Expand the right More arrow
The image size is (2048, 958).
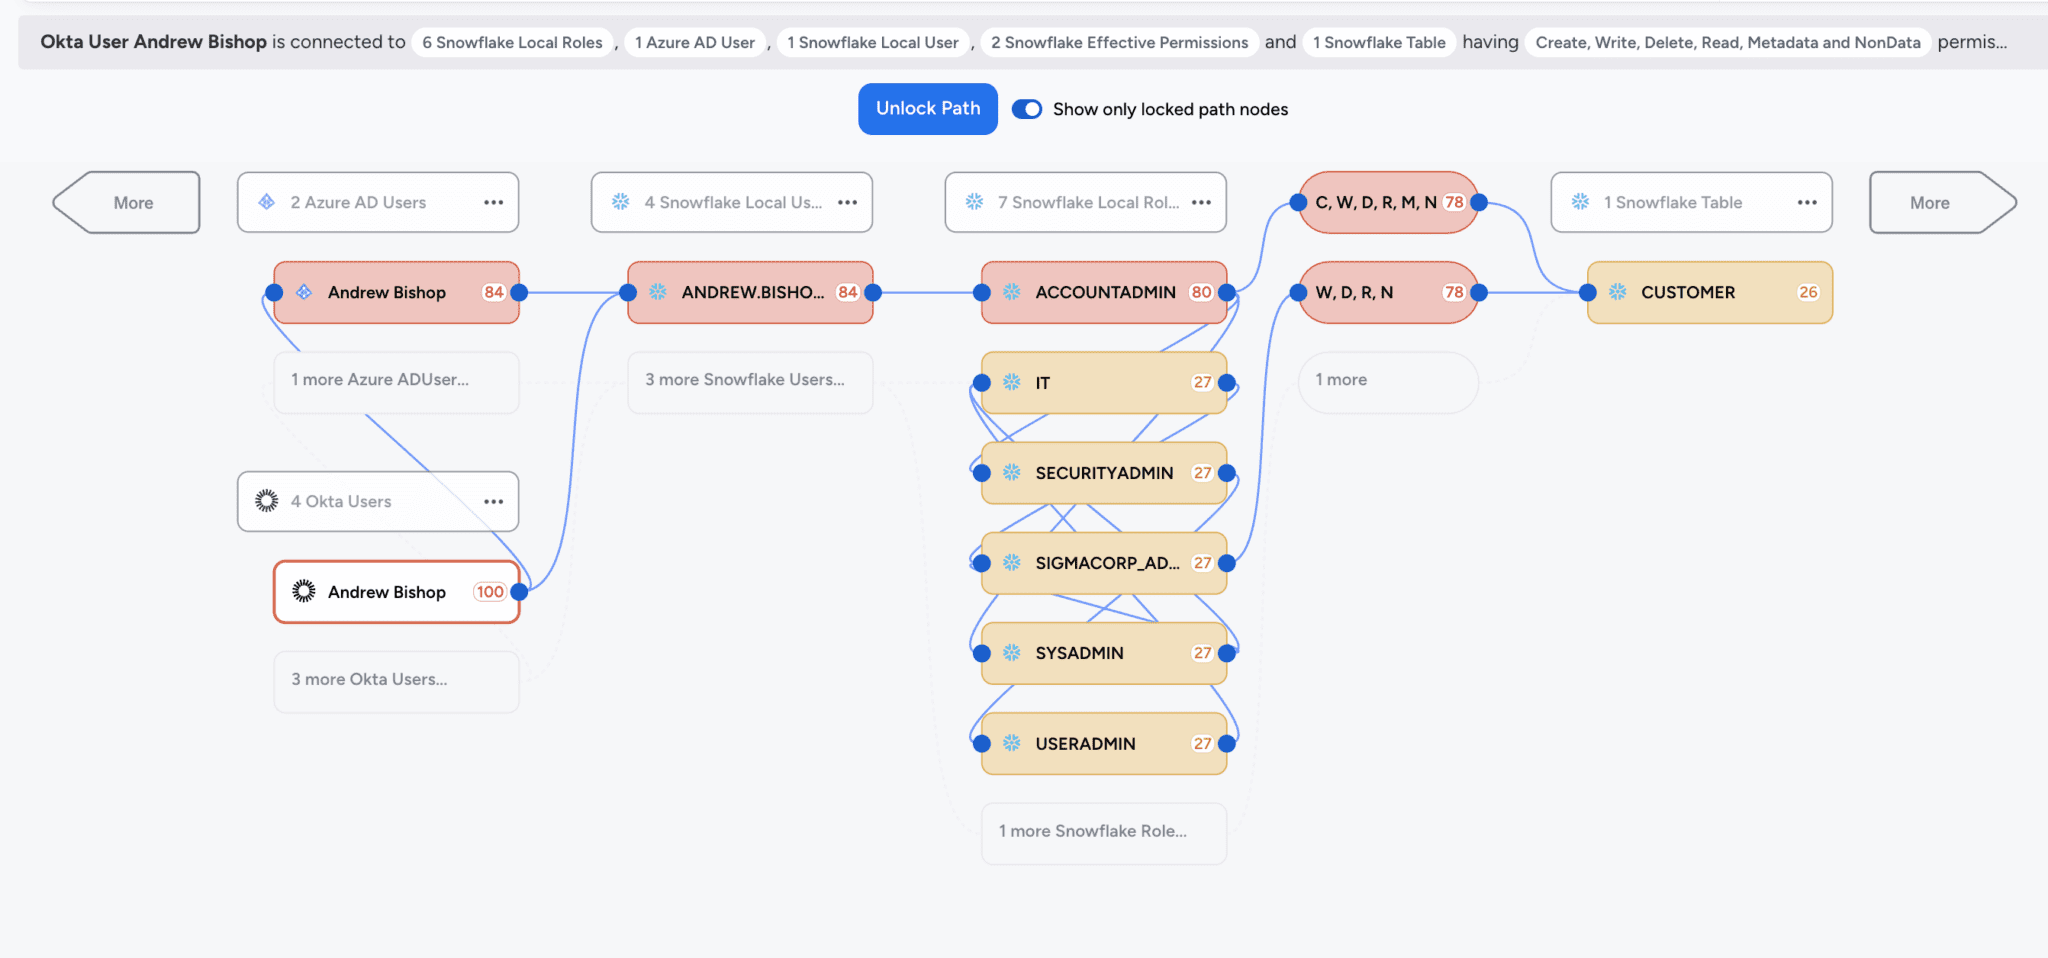click(x=1930, y=202)
